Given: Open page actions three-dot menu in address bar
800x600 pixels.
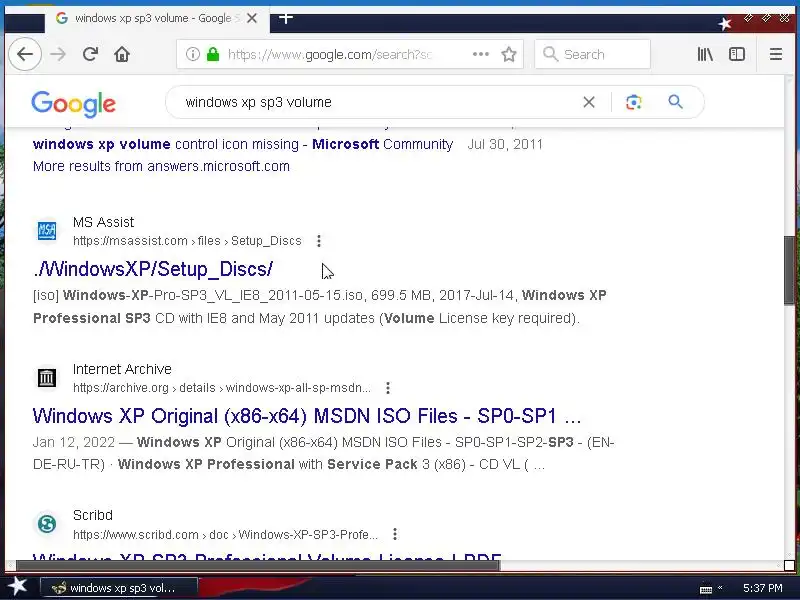Looking at the screenshot, I should (481, 54).
